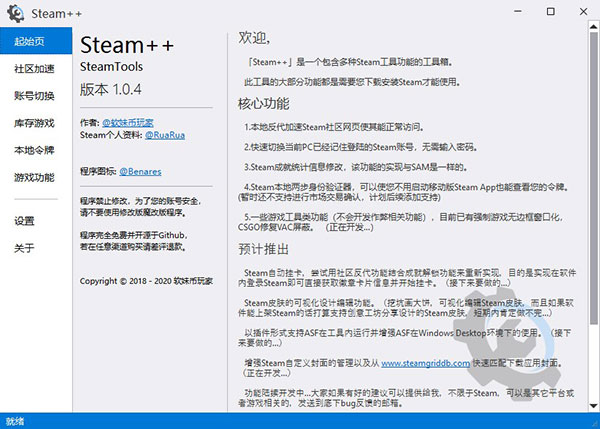The height and width of the screenshot is (429, 600).
Task: Close the Steam++ window
Action: [583, 11]
